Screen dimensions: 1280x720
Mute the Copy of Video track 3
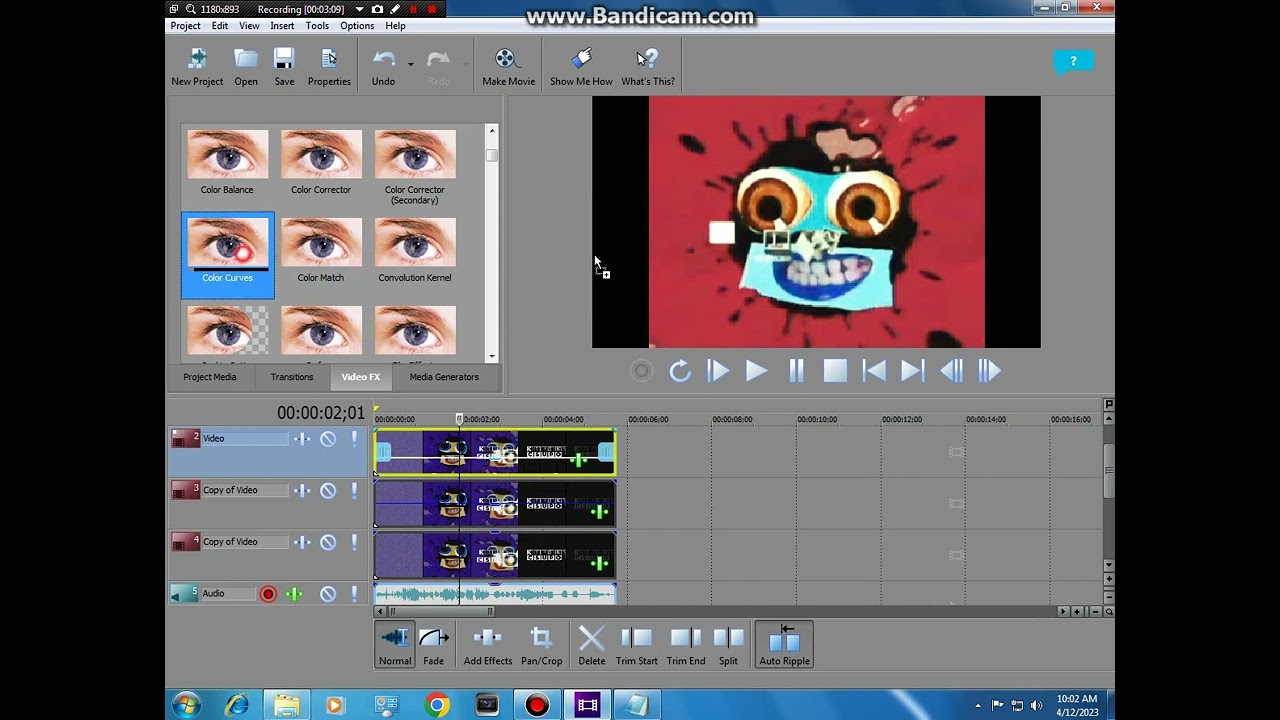pyautogui.click(x=328, y=491)
